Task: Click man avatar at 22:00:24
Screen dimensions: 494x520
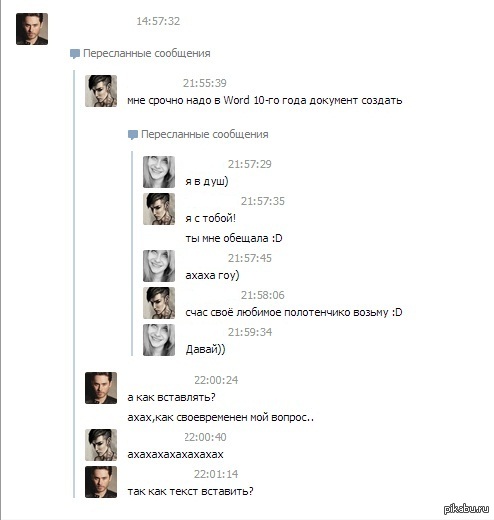Action: click(x=101, y=388)
